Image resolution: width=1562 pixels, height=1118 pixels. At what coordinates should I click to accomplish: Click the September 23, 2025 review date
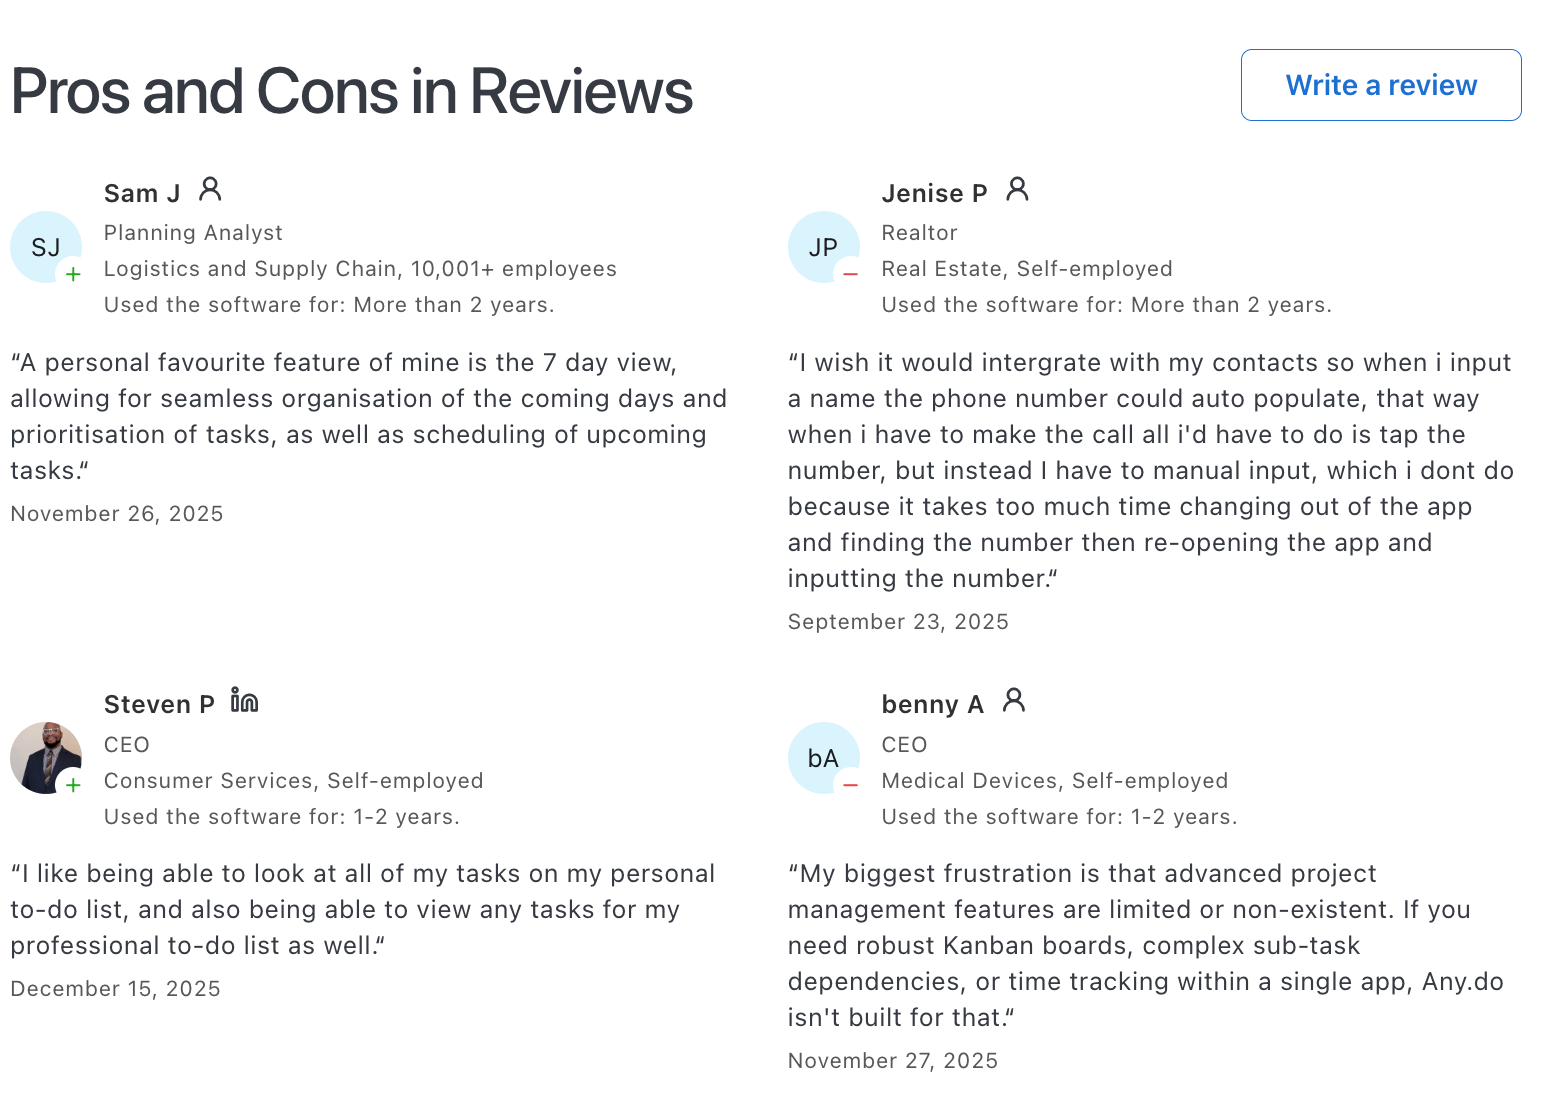(x=898, y=622)
